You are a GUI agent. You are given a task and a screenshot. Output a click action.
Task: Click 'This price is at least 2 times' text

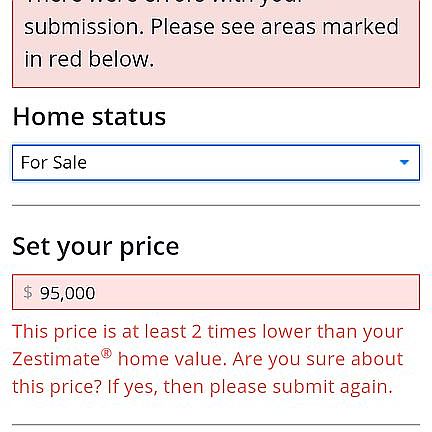135,332
